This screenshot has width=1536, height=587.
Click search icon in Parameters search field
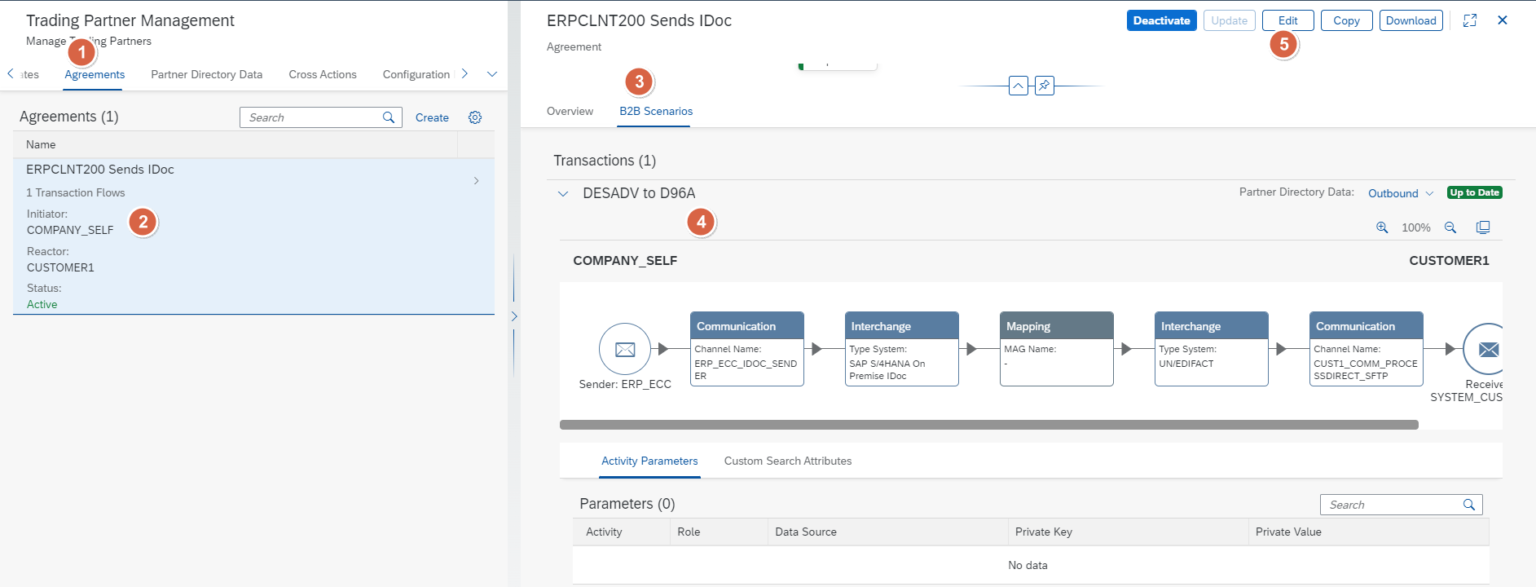coord(1469,505)
